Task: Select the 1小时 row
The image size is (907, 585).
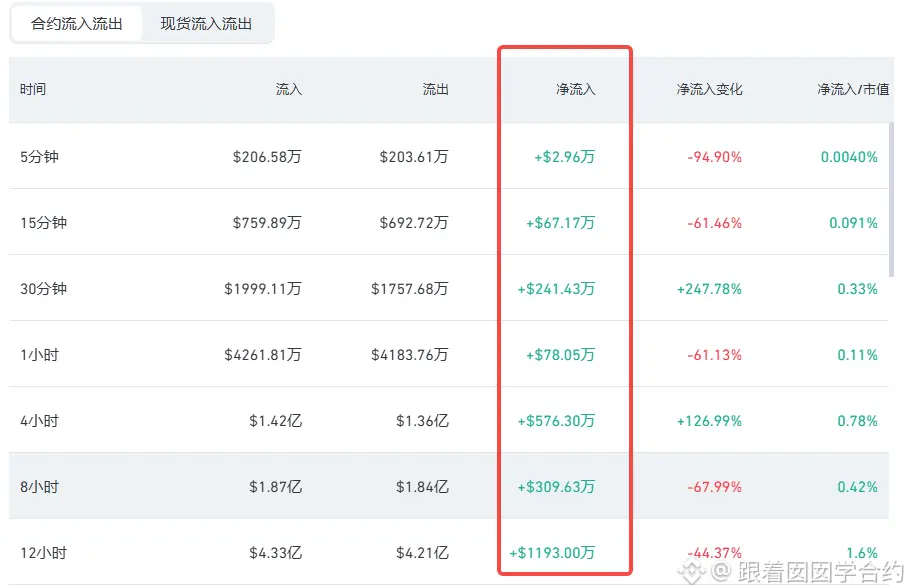Action: click(448, 354)
